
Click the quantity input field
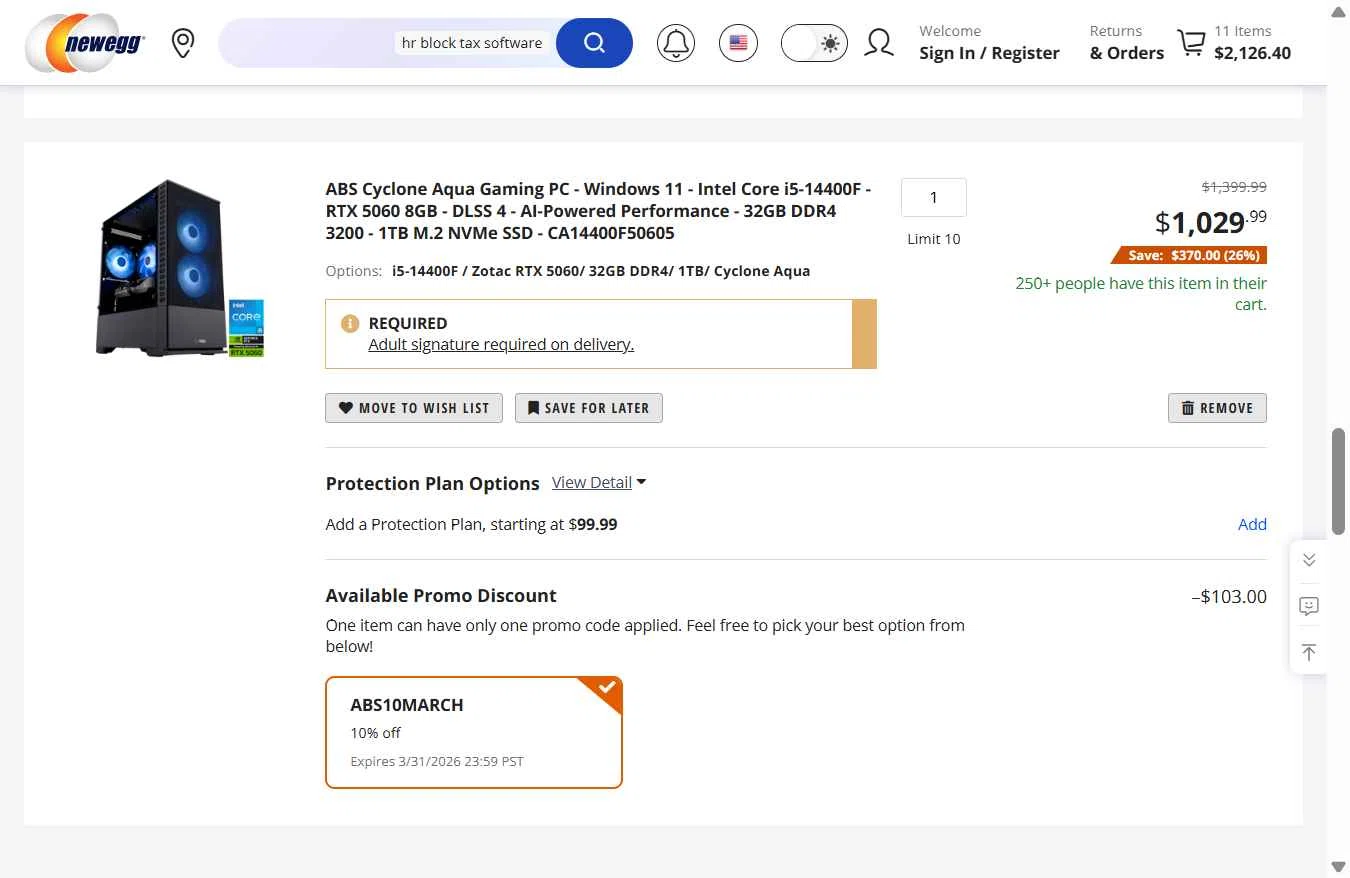click(x=933, y=197)
